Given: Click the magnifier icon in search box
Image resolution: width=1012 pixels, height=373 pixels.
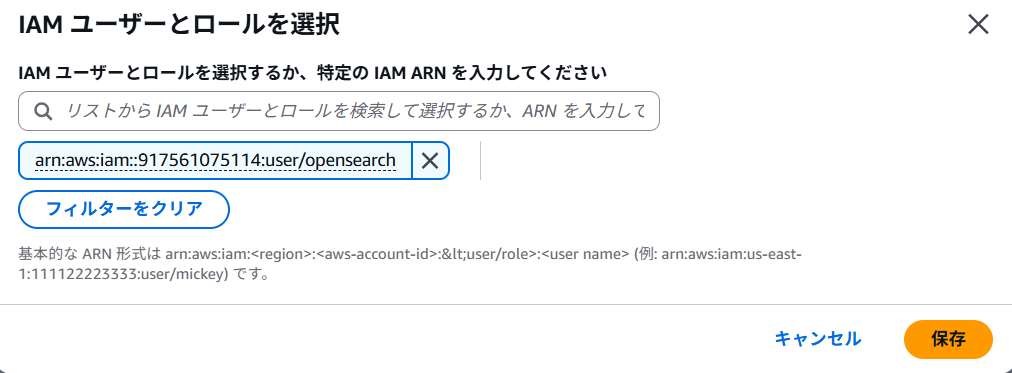Looking at the screenshot, I should click(x=43, y=112).
